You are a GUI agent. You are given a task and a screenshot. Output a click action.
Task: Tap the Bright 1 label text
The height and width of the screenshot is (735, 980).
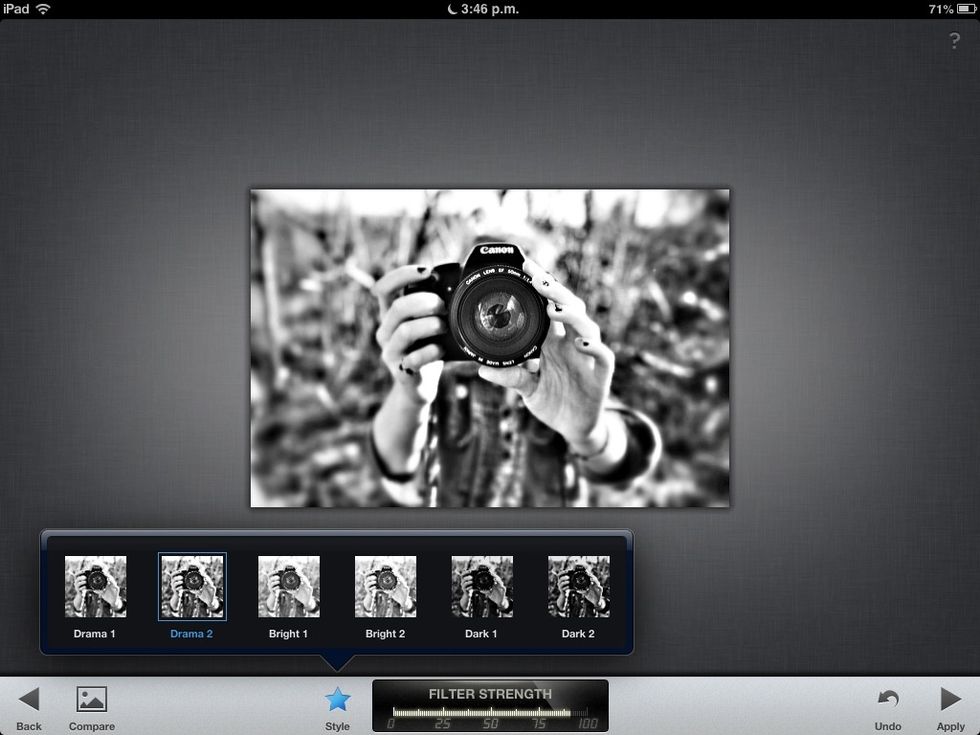coord(288,634)
